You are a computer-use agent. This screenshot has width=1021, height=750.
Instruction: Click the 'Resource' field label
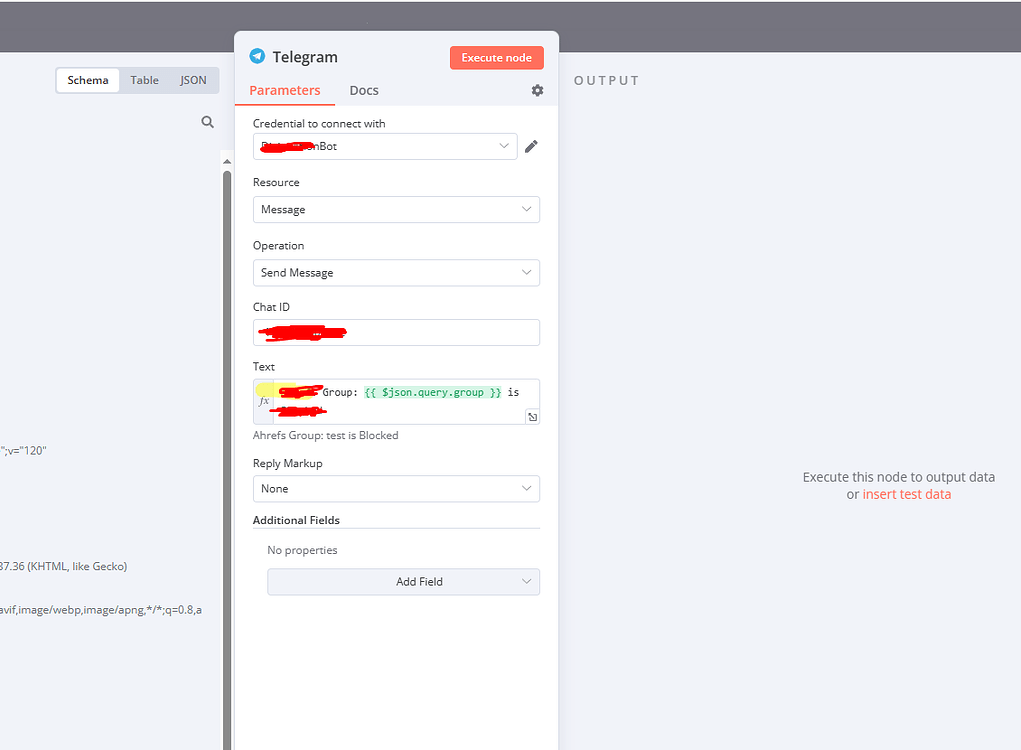point(276,182)
